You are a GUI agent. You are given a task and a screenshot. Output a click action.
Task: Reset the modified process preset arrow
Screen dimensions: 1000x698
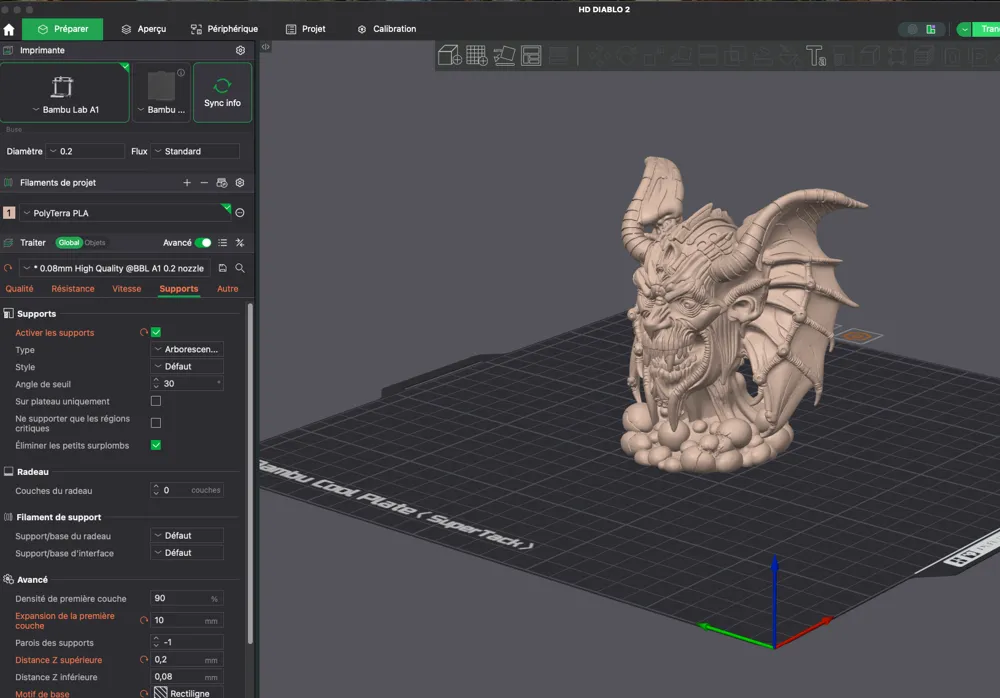[x=8, y=268]
